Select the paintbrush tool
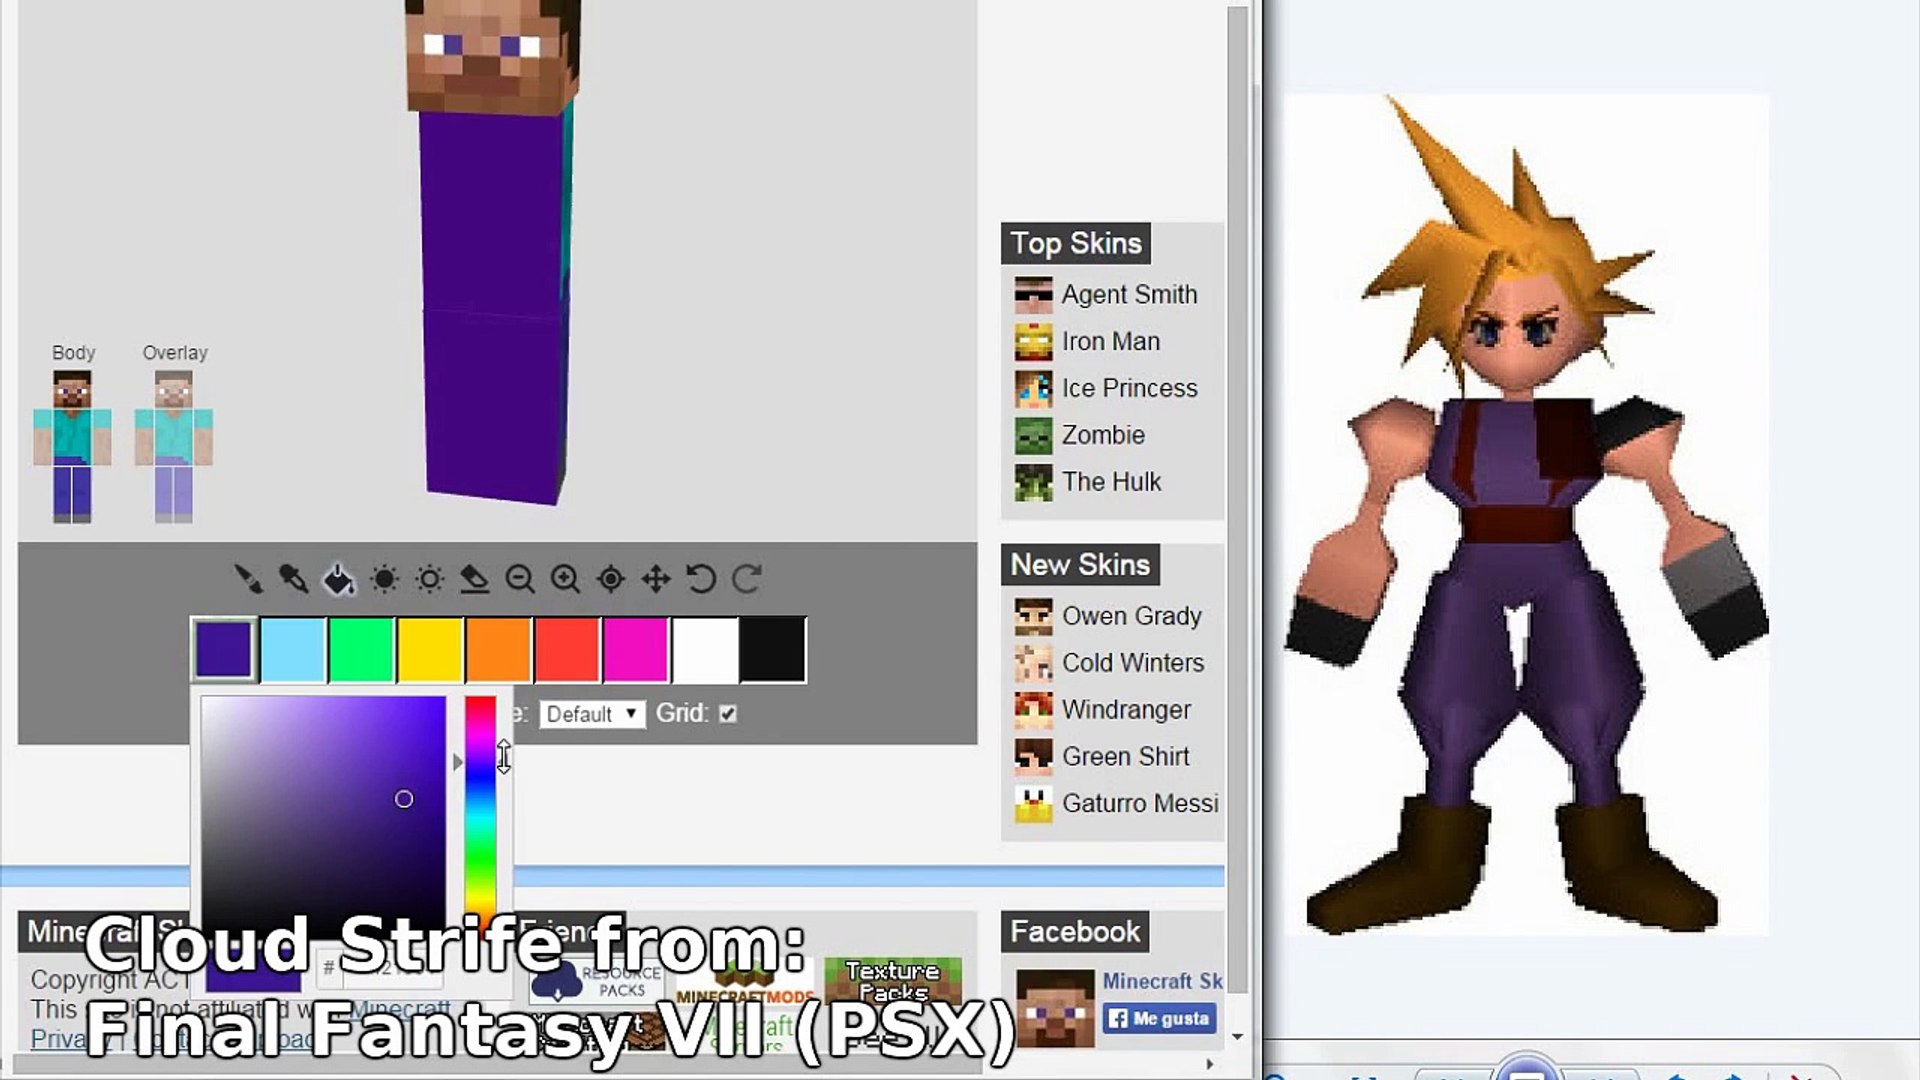 (x=248, y=579)
